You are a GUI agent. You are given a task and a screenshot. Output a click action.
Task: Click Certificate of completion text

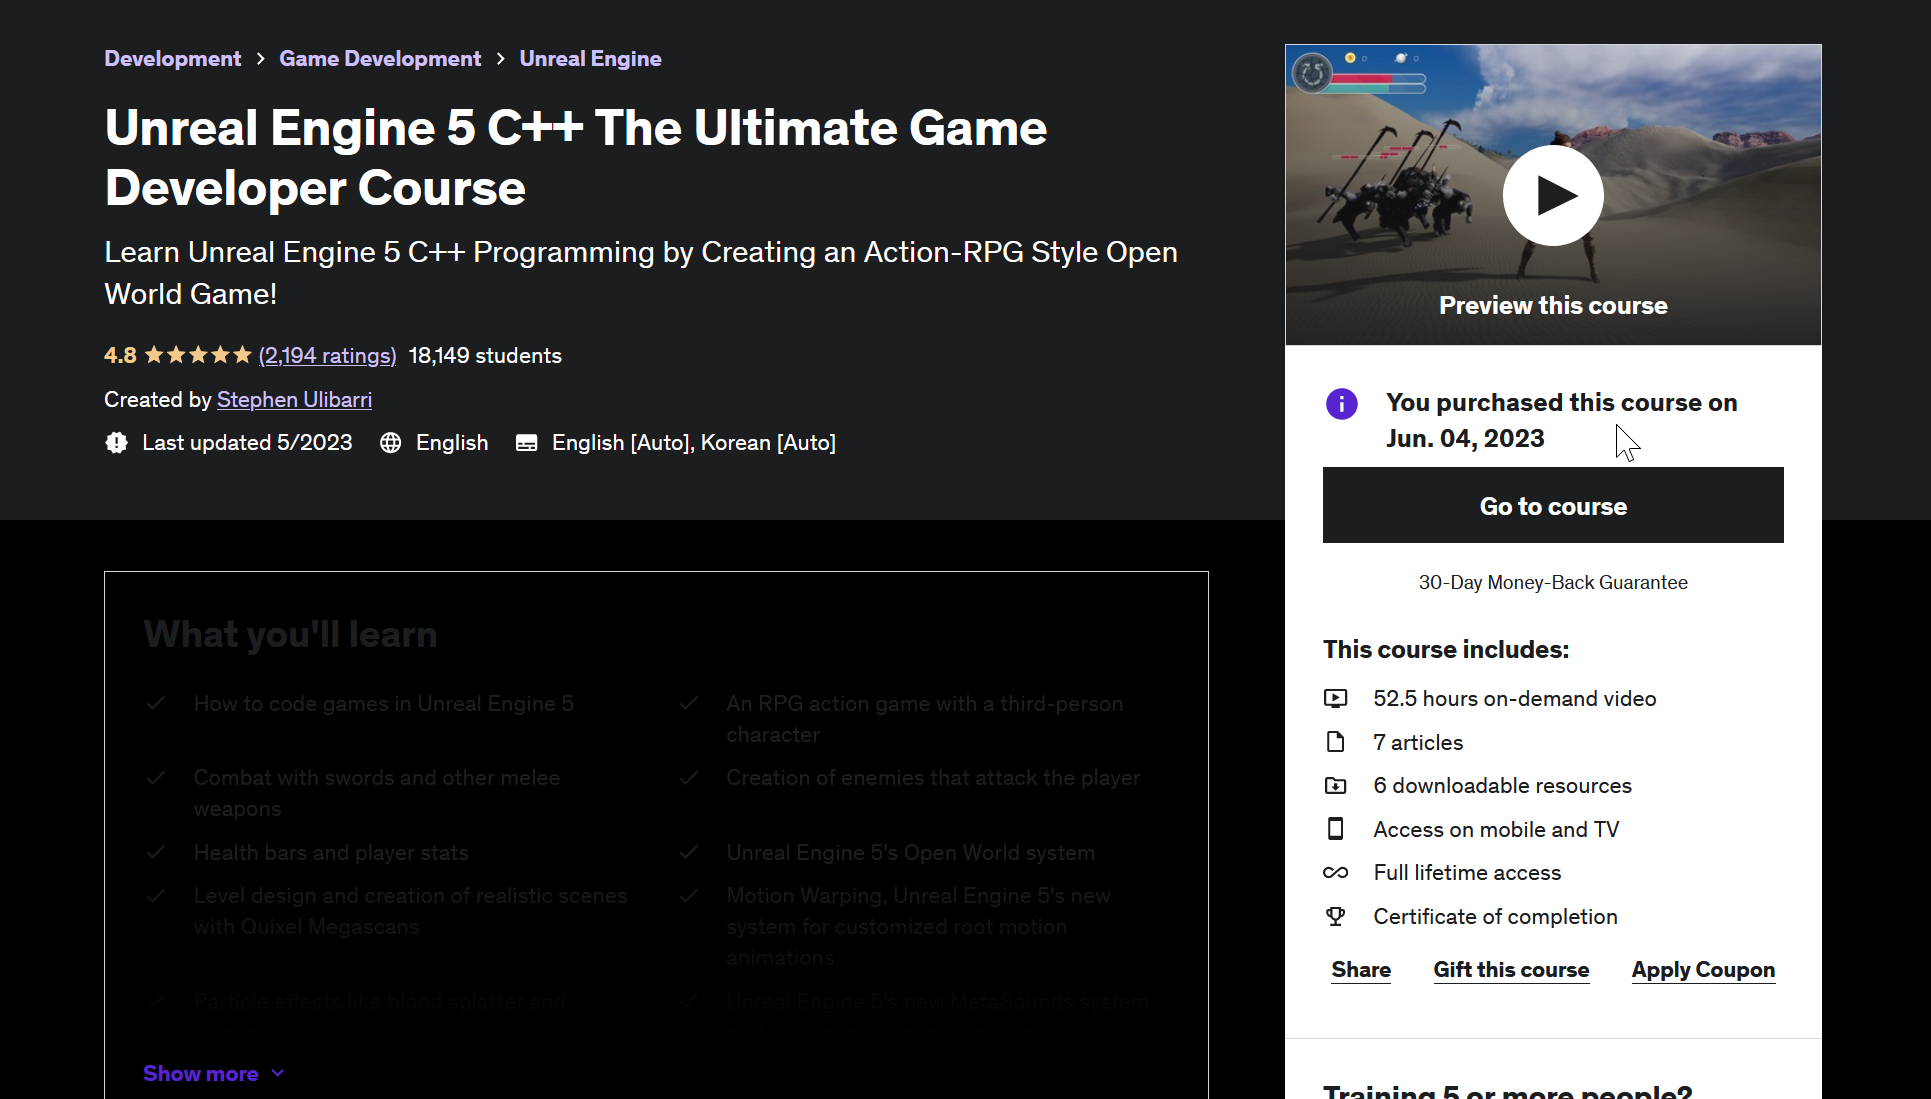[1495, 916]
